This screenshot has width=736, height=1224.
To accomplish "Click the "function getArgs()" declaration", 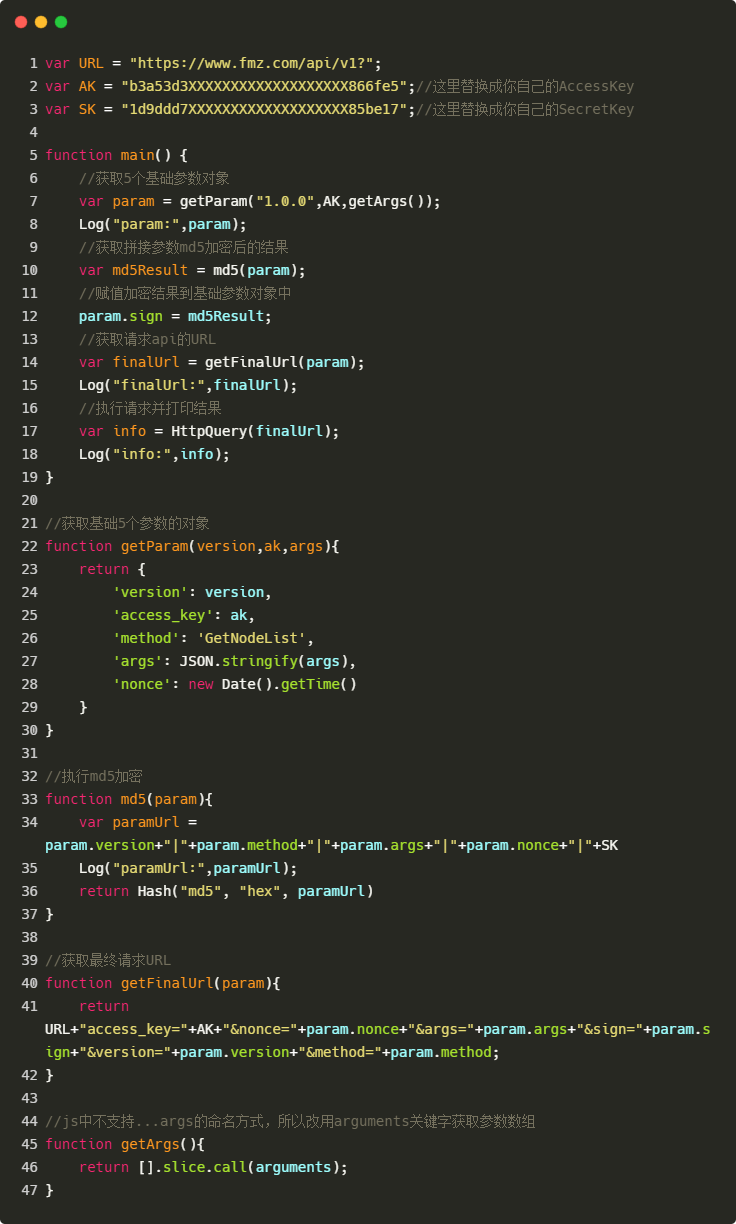I will pyautogui.click(x=124, y=1144).
